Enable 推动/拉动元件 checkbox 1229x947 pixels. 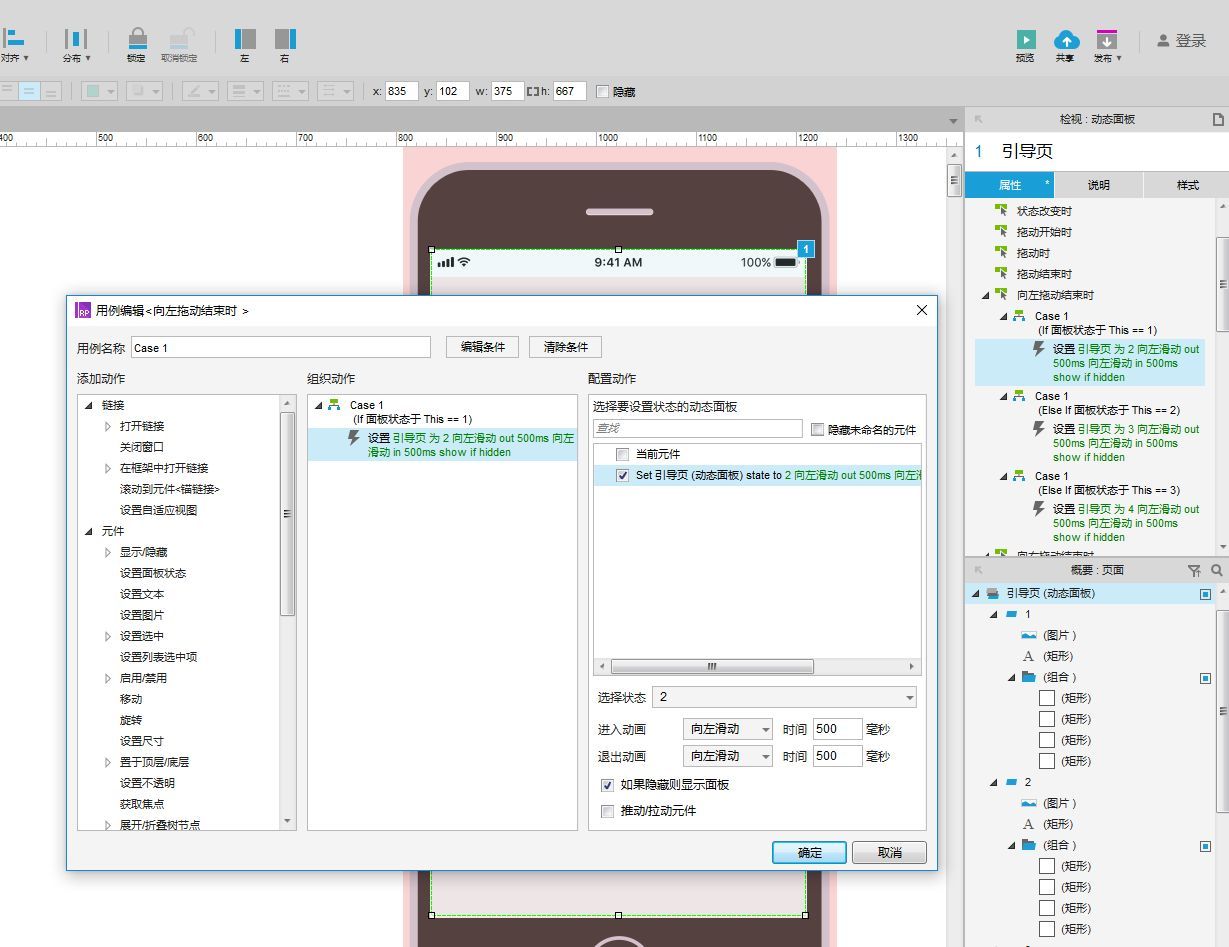click(607, 811)
